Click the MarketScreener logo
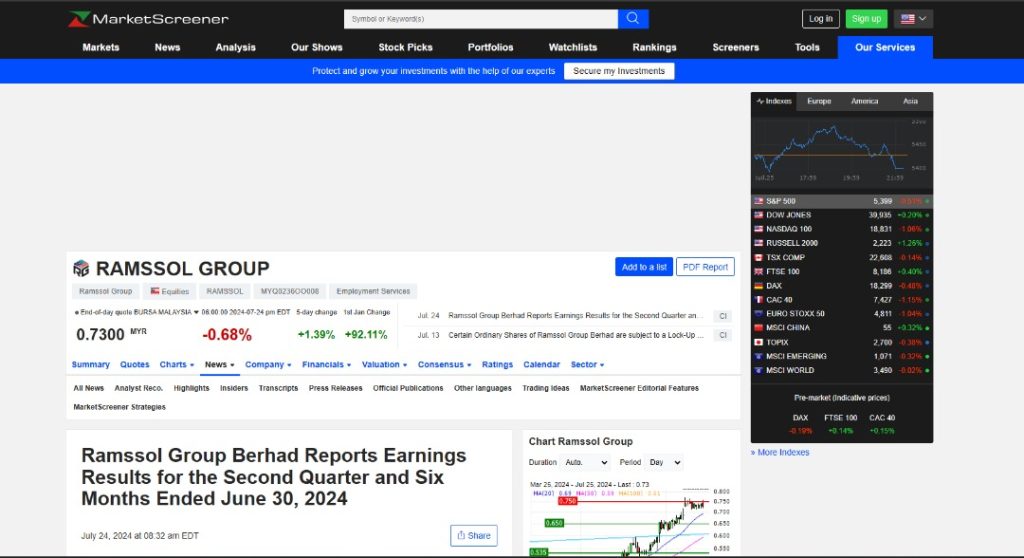 [148, 19]
